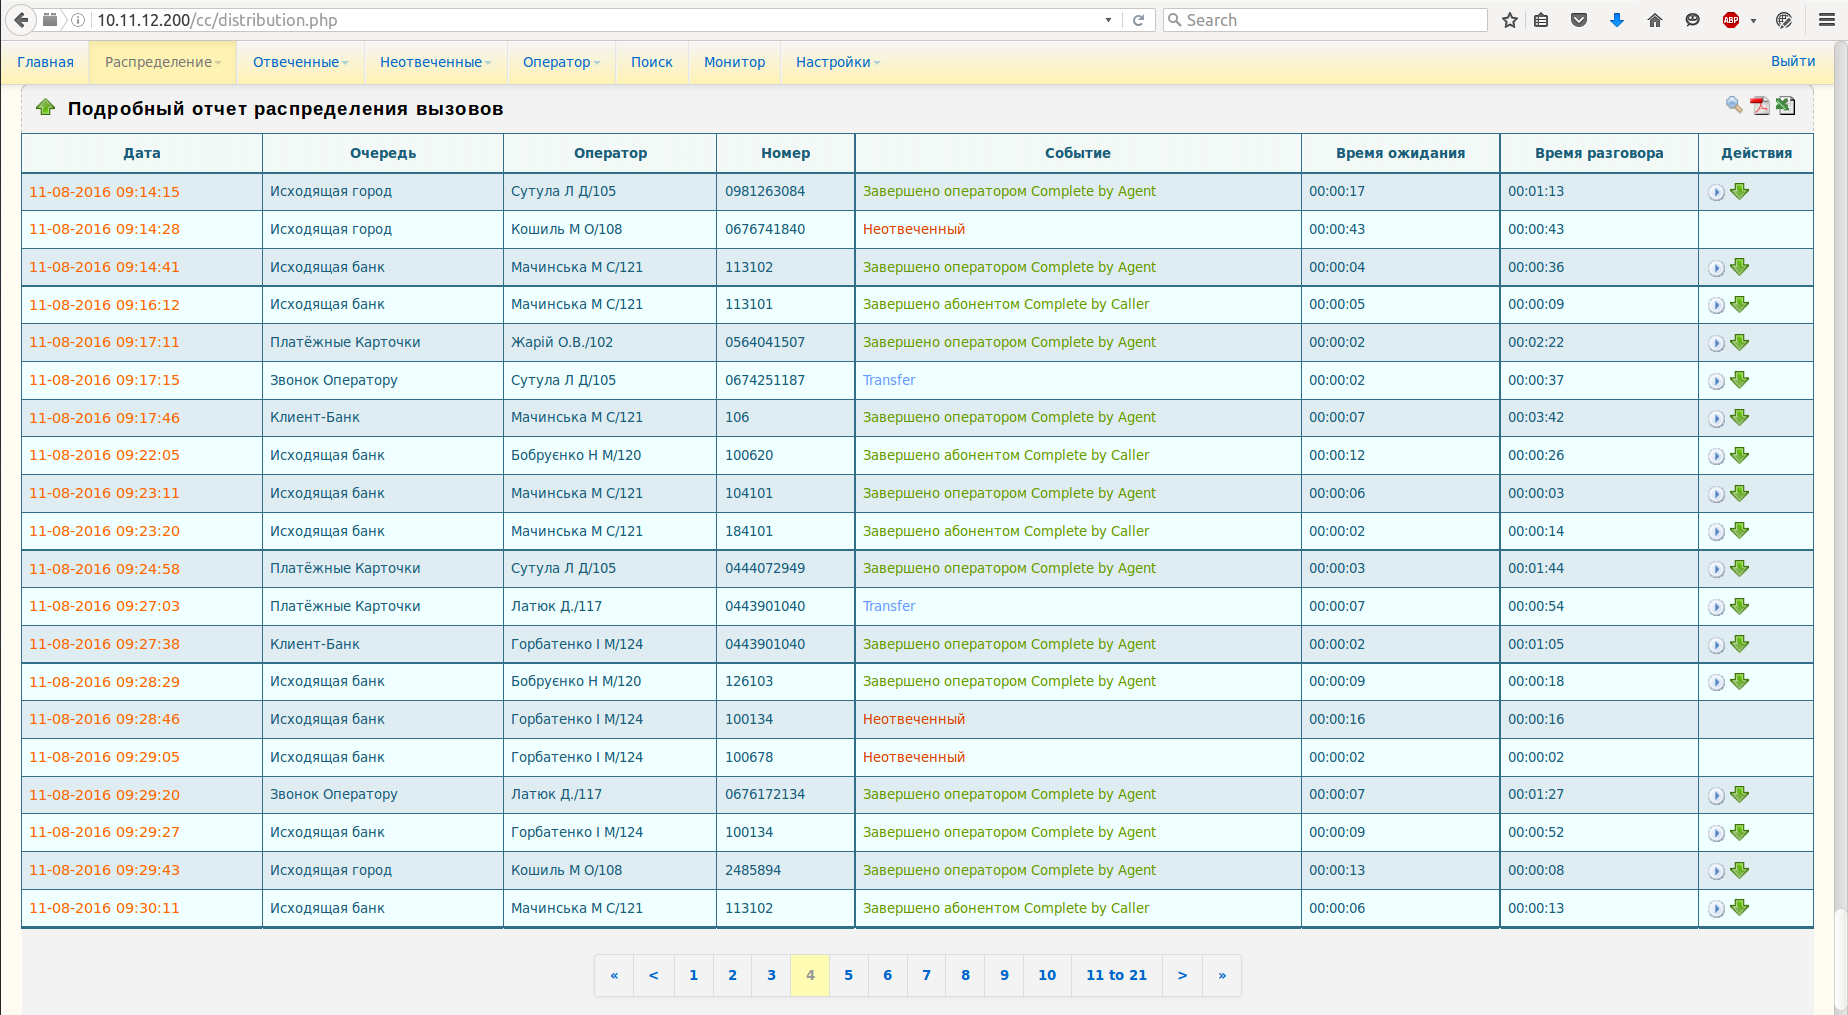1848x1015 pixels.
Task: Sort by Дата column header
Action: click(142, 153)
